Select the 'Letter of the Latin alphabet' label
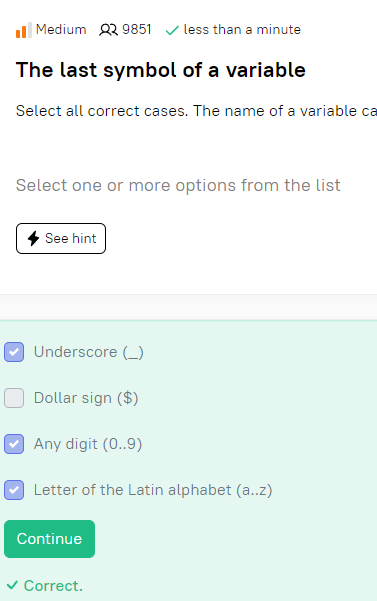The image size is (377, 601). 153,490
